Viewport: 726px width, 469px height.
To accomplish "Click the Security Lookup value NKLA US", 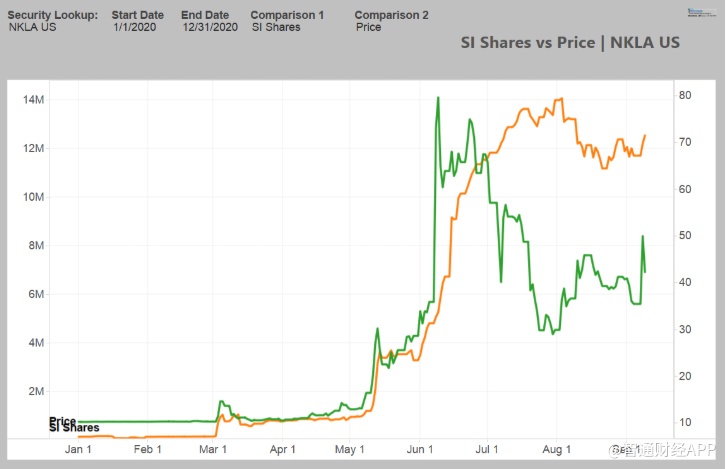I will pyautogui.click(x=32, y=27).
